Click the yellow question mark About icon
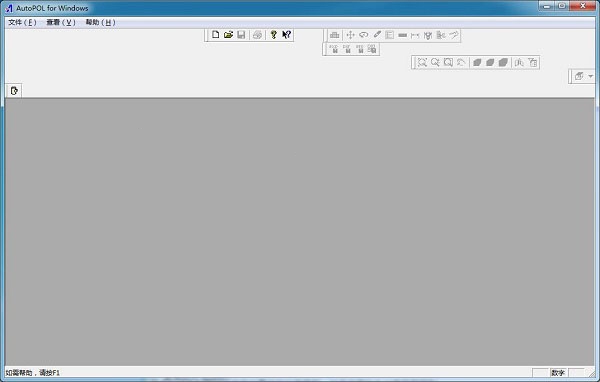This screenshot has height=382, width=600. pyautogui.click(x=273, y=35)
